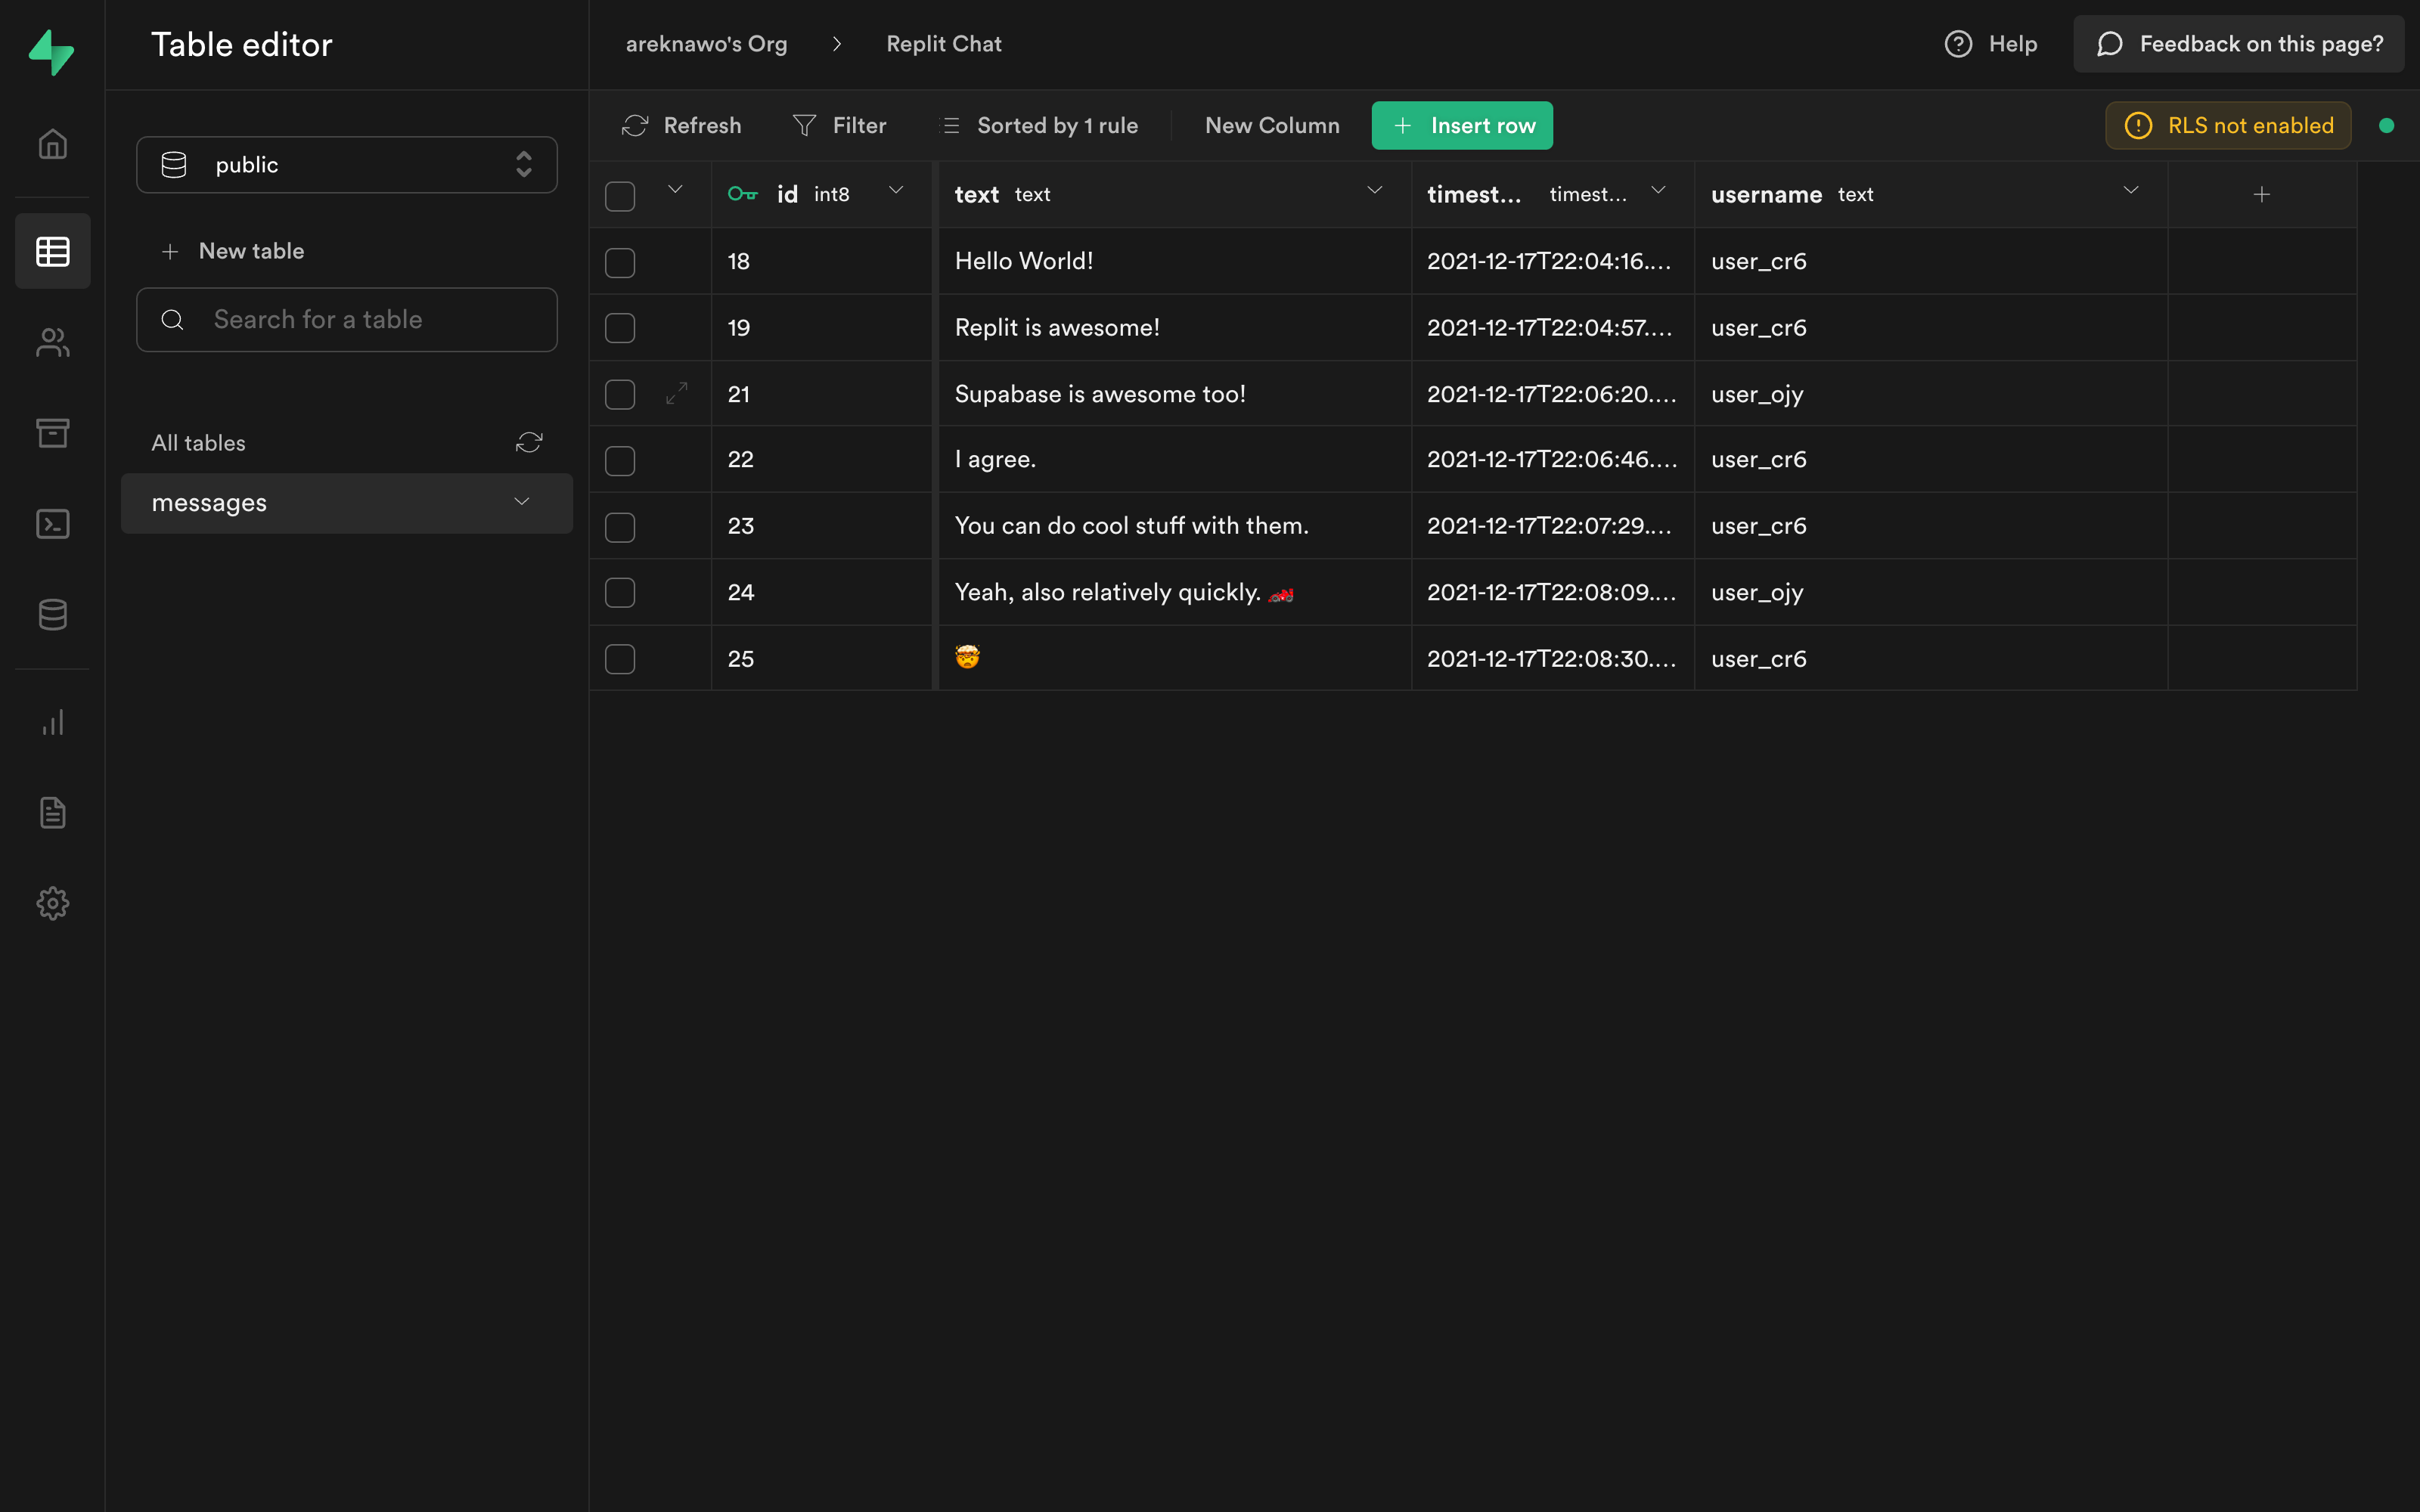Open Database icon in sidebar
Viewport: 2420px width, 1512px height.
coord(52,614)
